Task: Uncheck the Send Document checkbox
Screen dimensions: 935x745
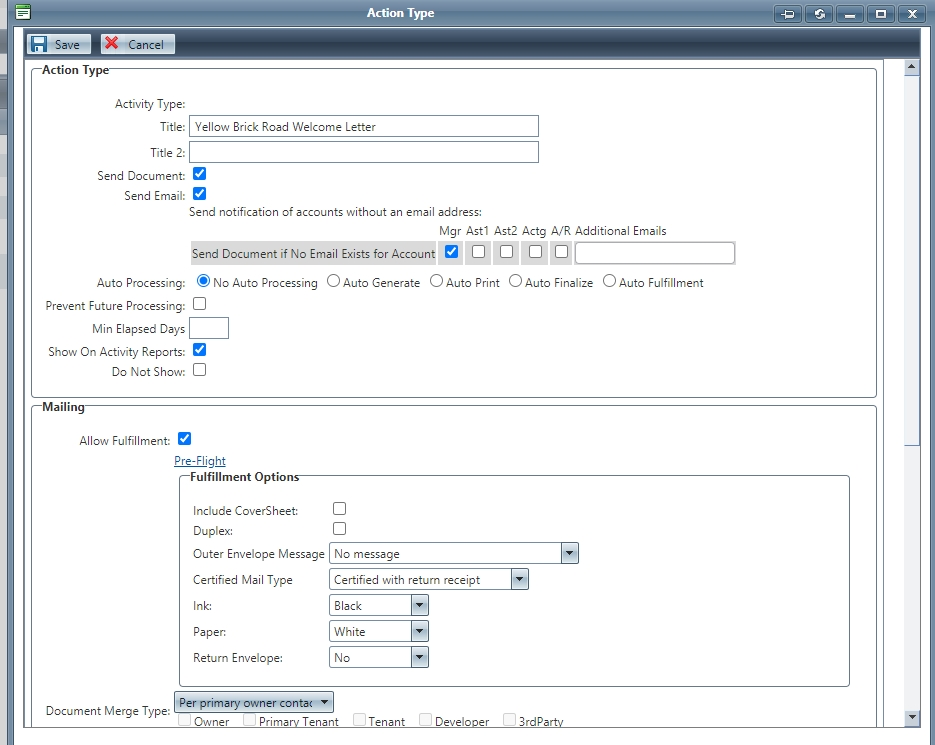Action: point(198,174)
